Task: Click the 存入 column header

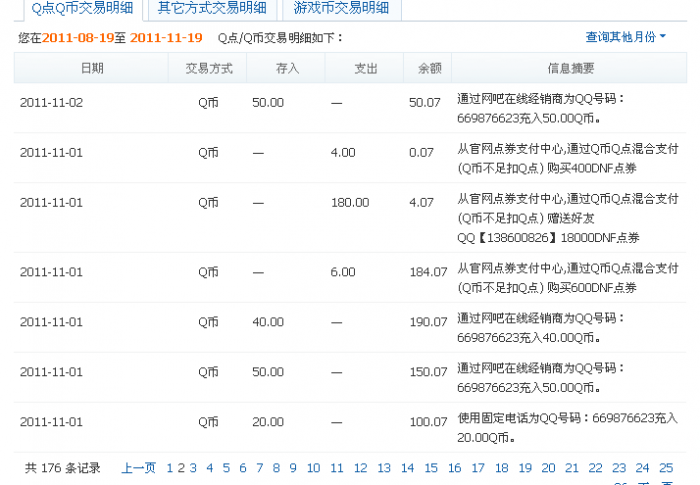Action: [x=287, y=68]
